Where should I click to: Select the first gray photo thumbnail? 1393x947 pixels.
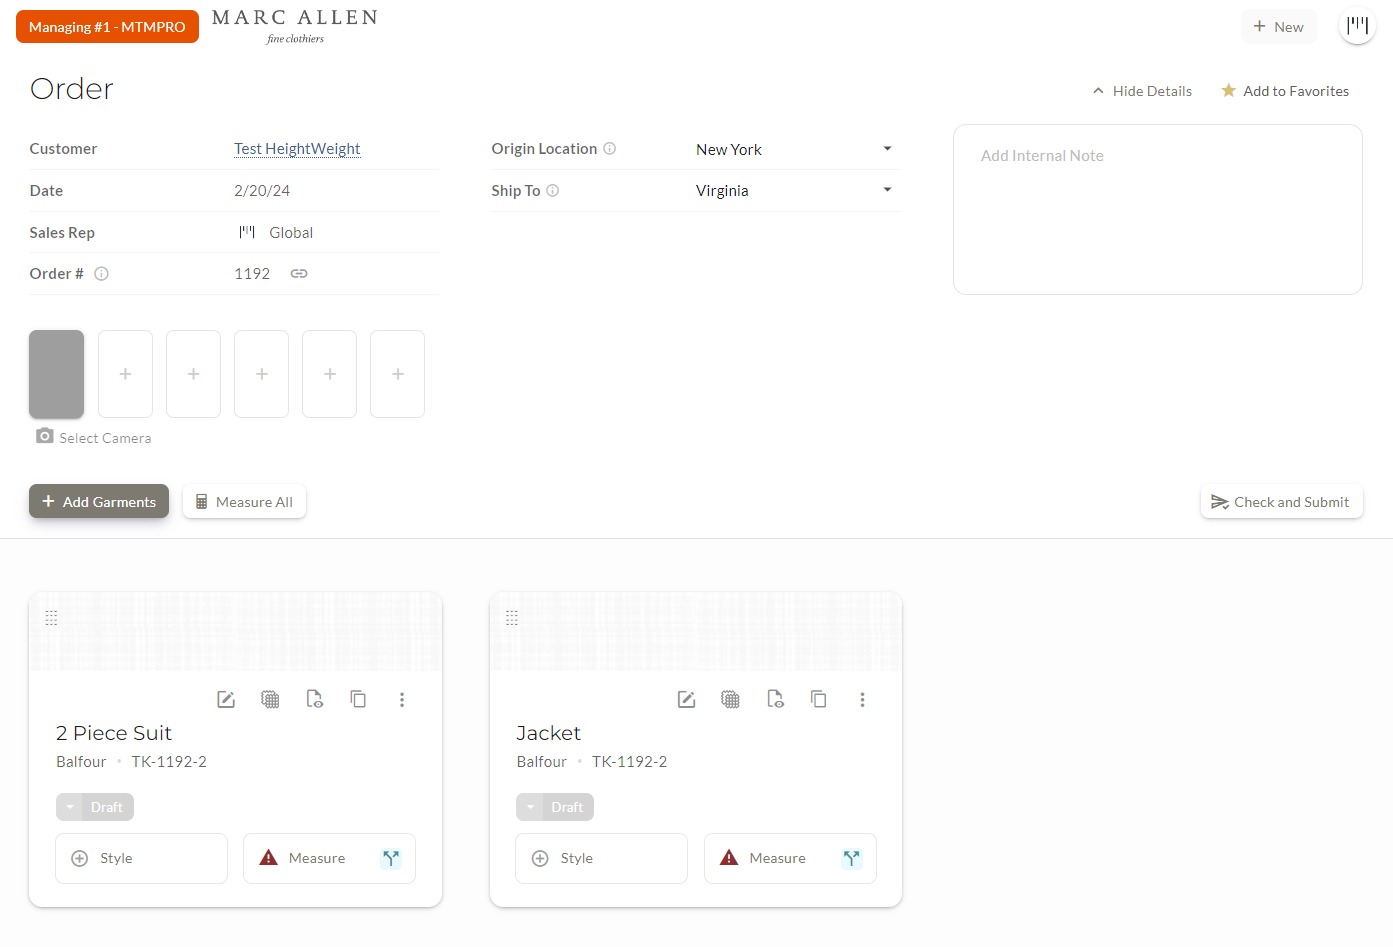57,374
